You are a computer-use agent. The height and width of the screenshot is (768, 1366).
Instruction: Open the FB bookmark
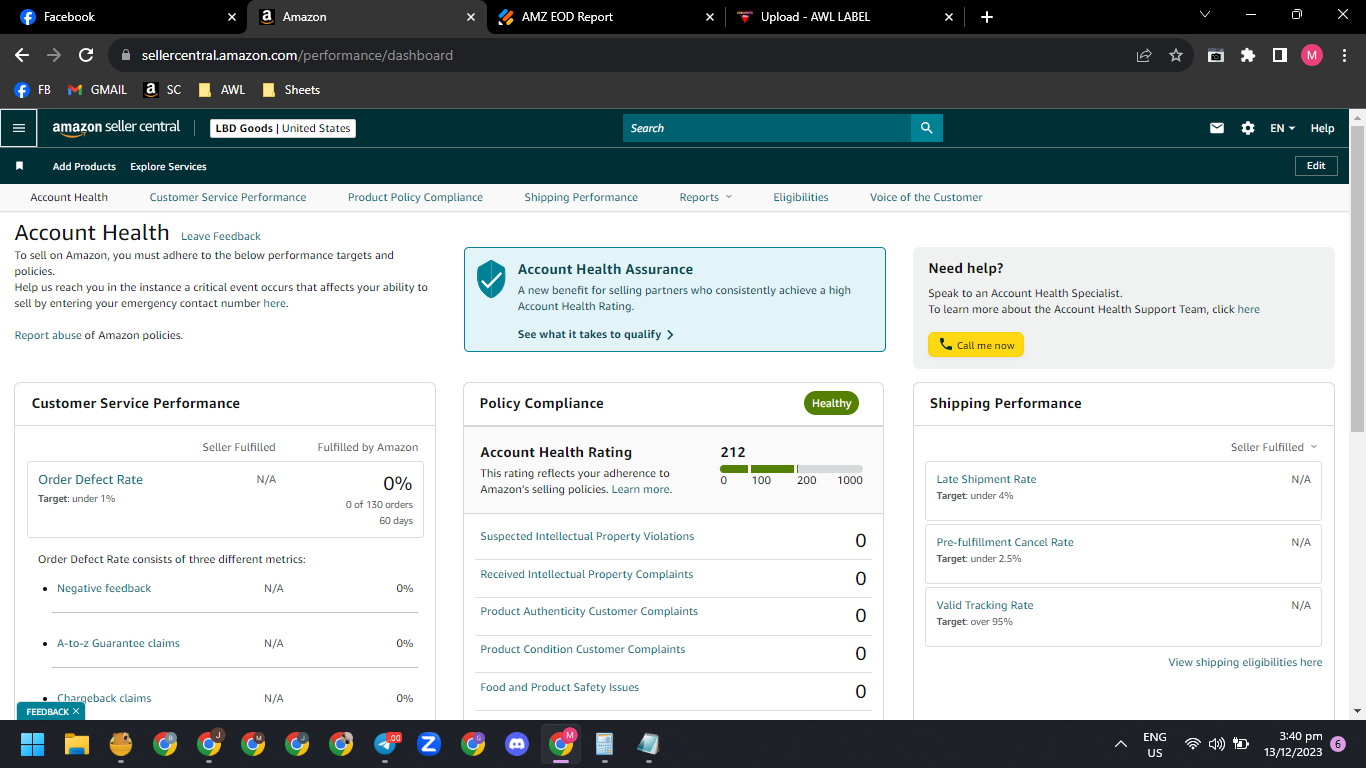click(x=33, y=89)
